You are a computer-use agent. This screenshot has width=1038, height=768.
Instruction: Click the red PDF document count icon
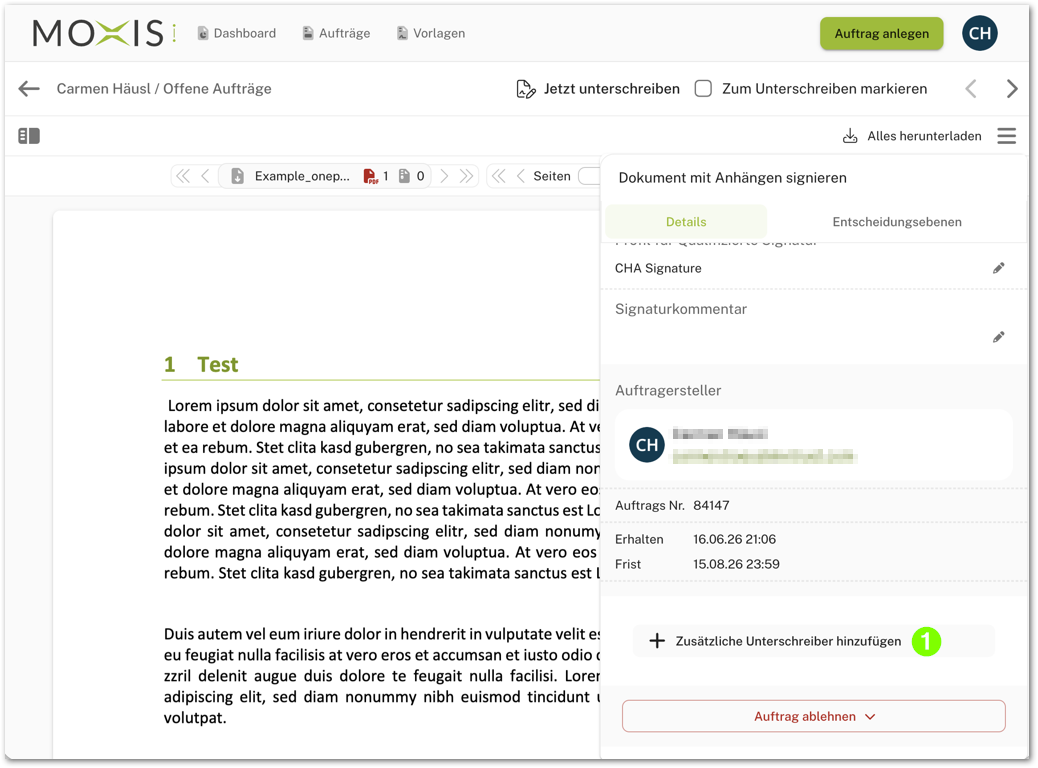coord(370,176)
